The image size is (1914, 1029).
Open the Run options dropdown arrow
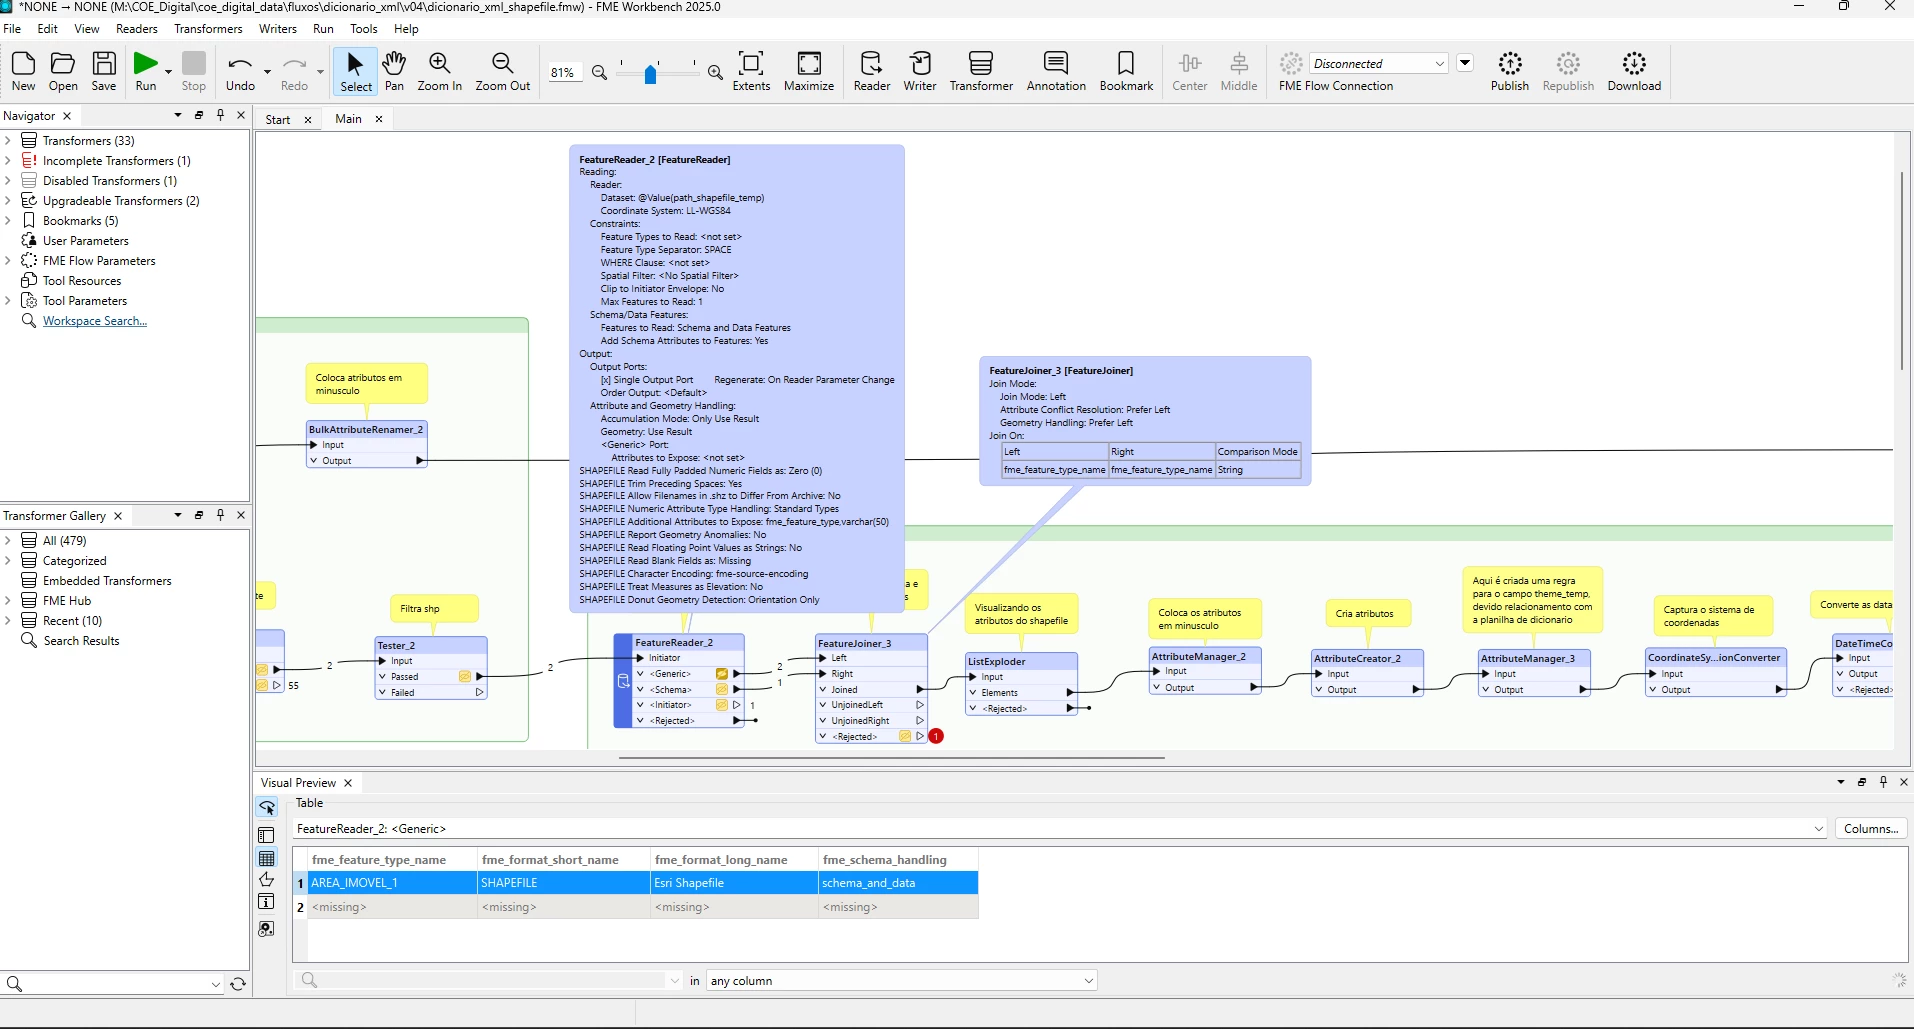click(168, 72)
